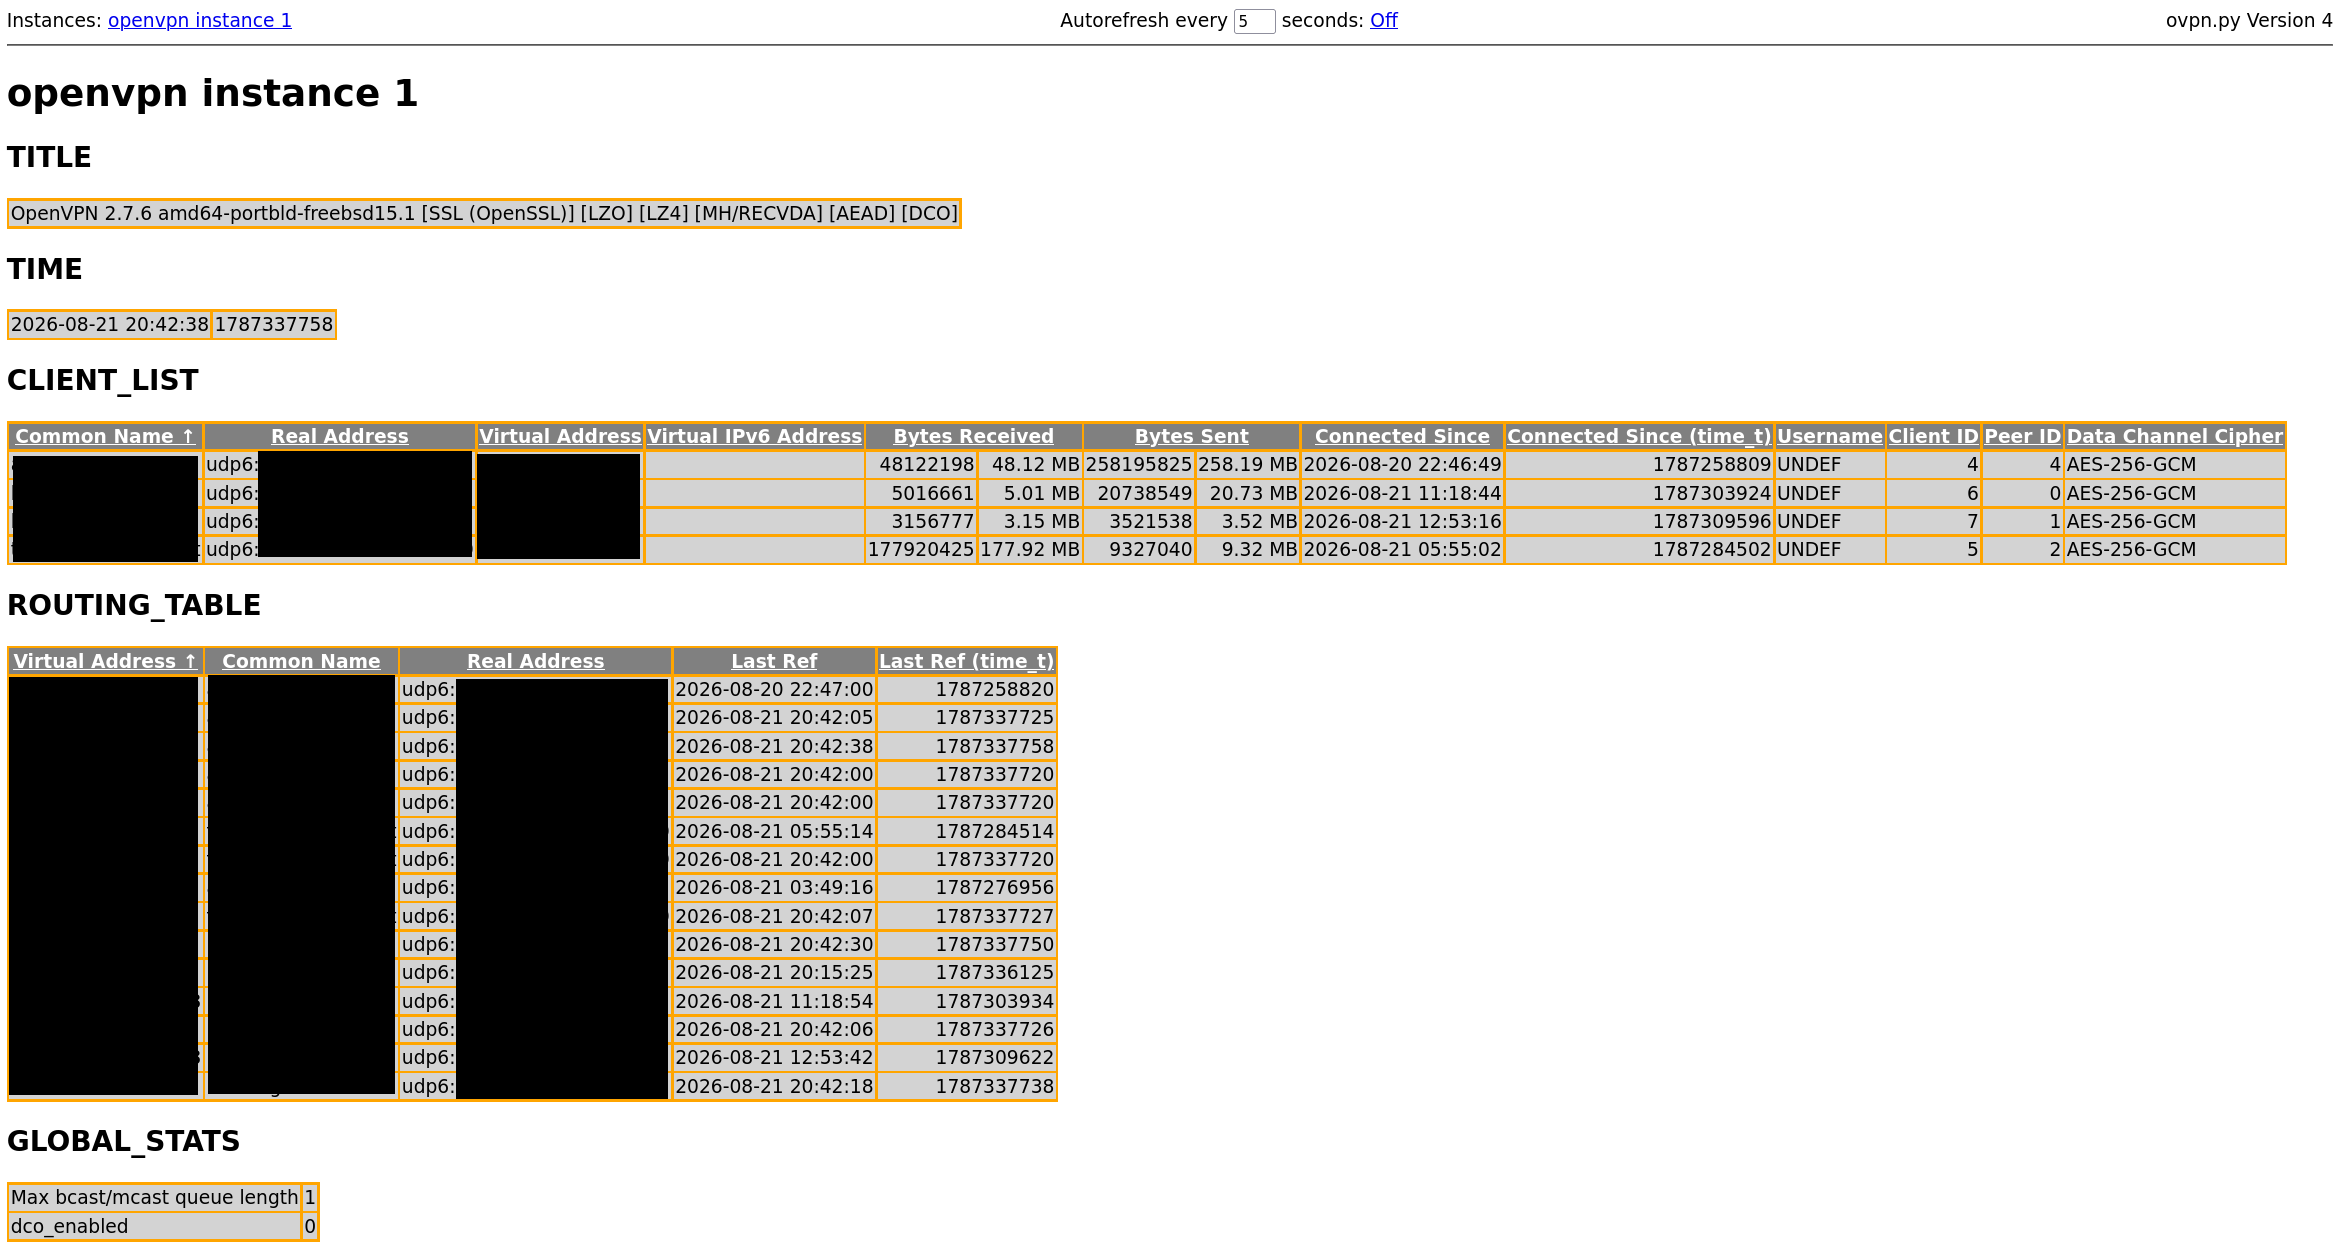Viewport: 2337px width, 1252px height.
Task: Click last ref time_t 1787337738
Action: pos(966,1087)
